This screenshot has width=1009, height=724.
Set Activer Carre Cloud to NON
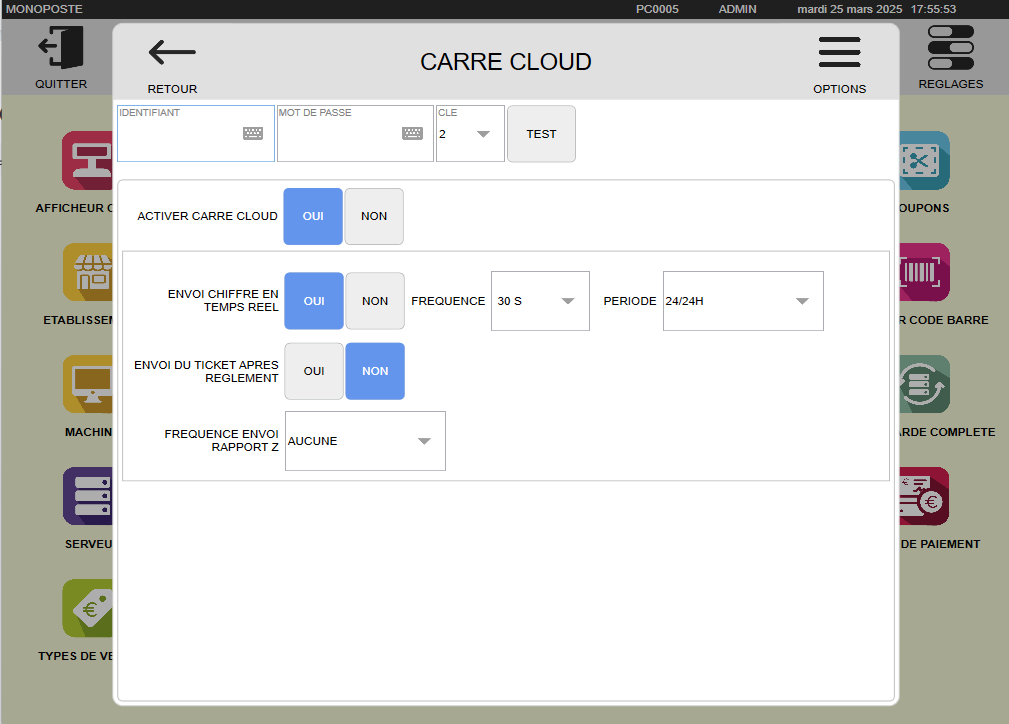coord(374,216)
